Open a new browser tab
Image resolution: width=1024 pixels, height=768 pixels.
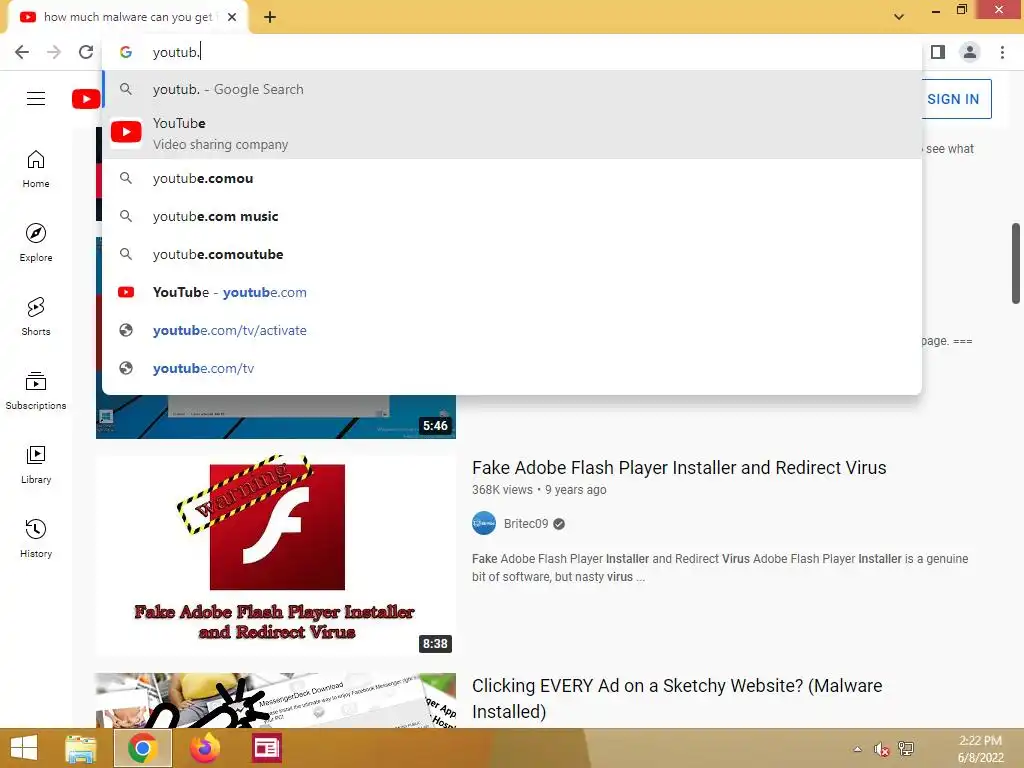(270, 17)
